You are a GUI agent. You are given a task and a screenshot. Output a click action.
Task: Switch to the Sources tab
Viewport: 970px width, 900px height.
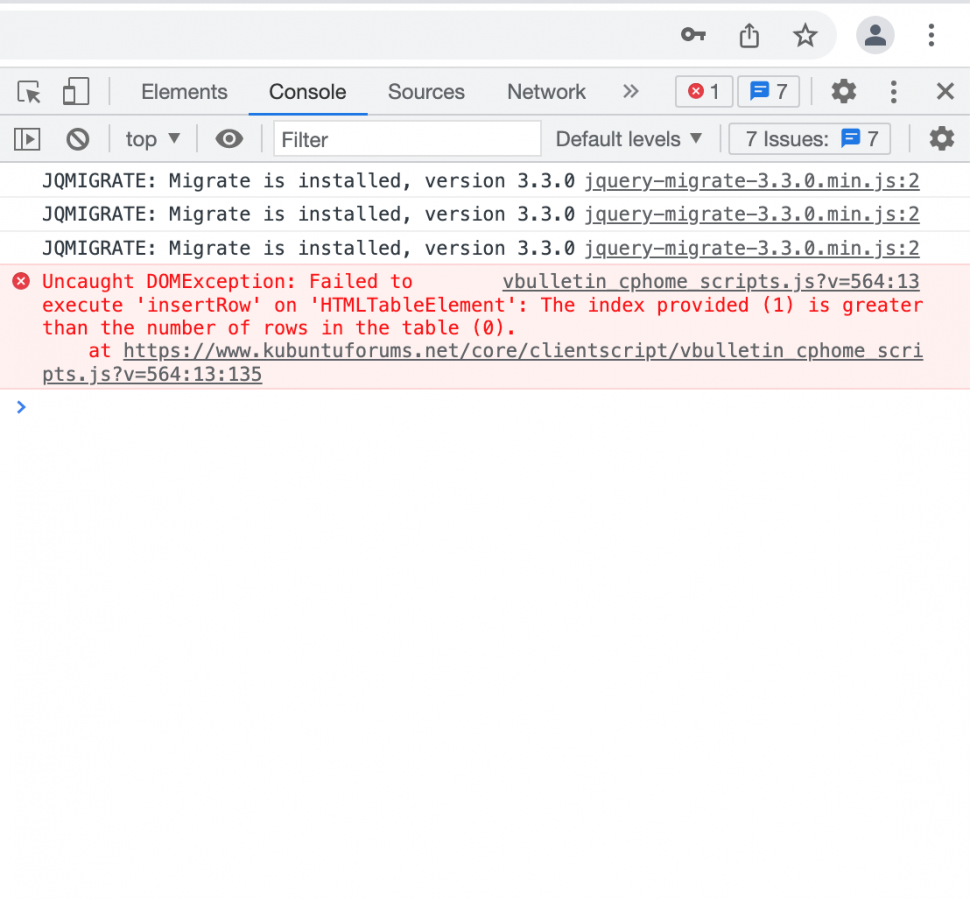pos(426,92)
